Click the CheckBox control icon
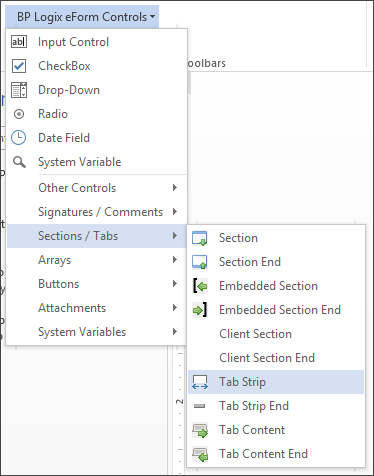The image size is (374, 476). coord(19,66)
